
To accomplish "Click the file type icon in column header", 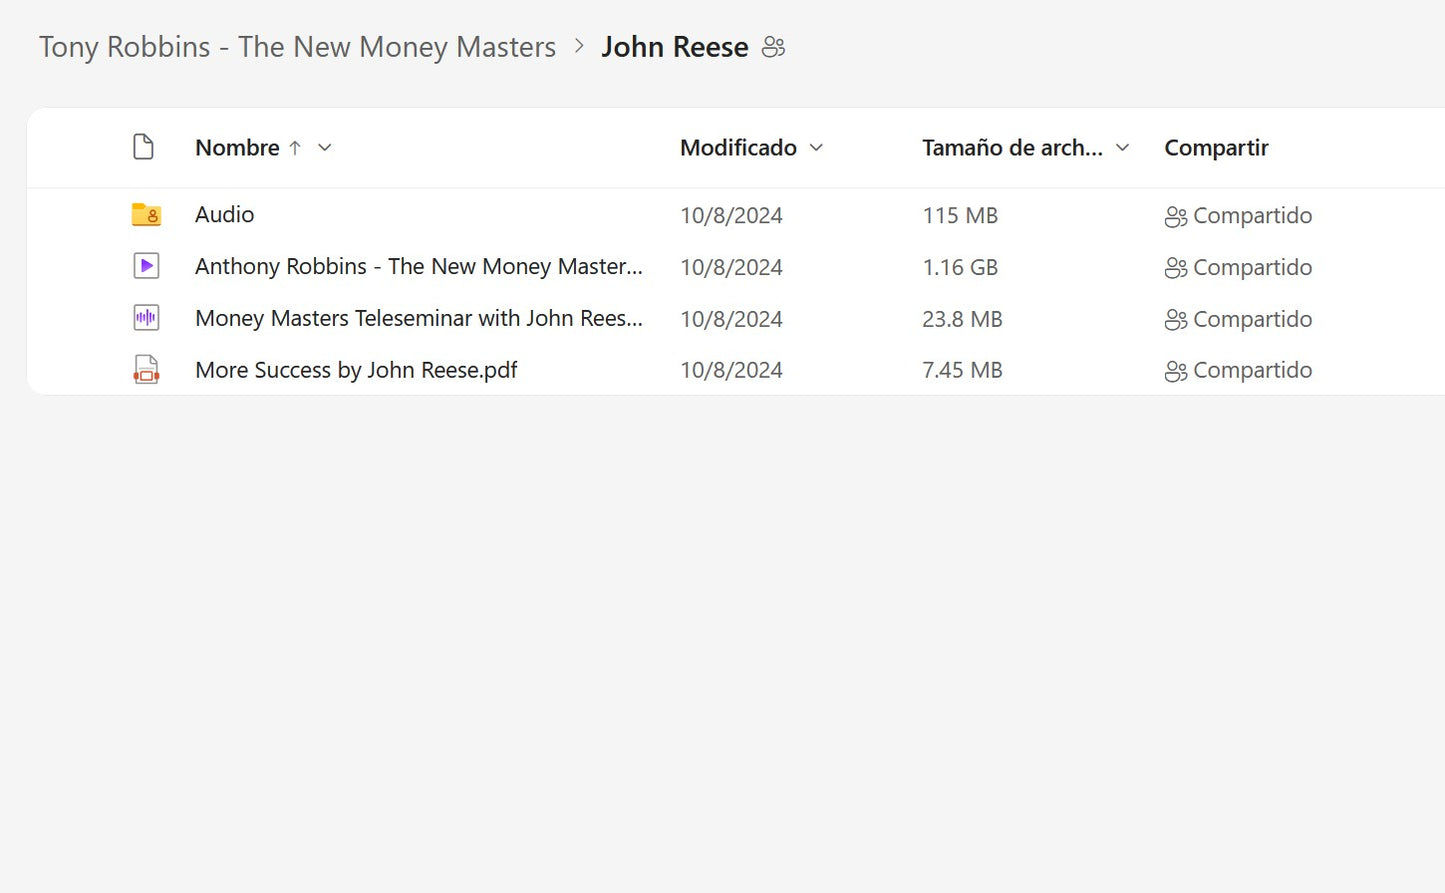I will pos(144,147).
